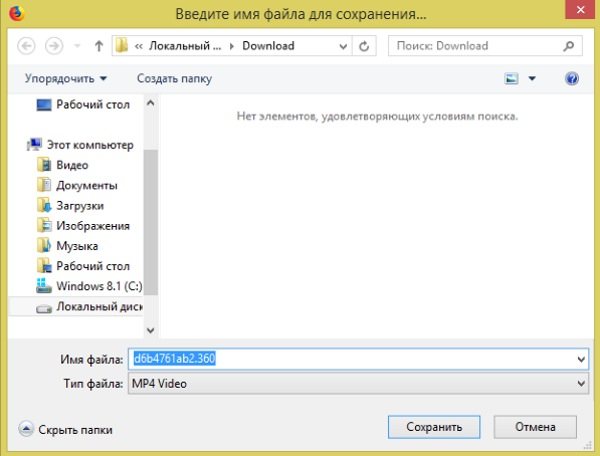Click the 'Имя файла' text field

pyautogui.click(x=359, y=359)
